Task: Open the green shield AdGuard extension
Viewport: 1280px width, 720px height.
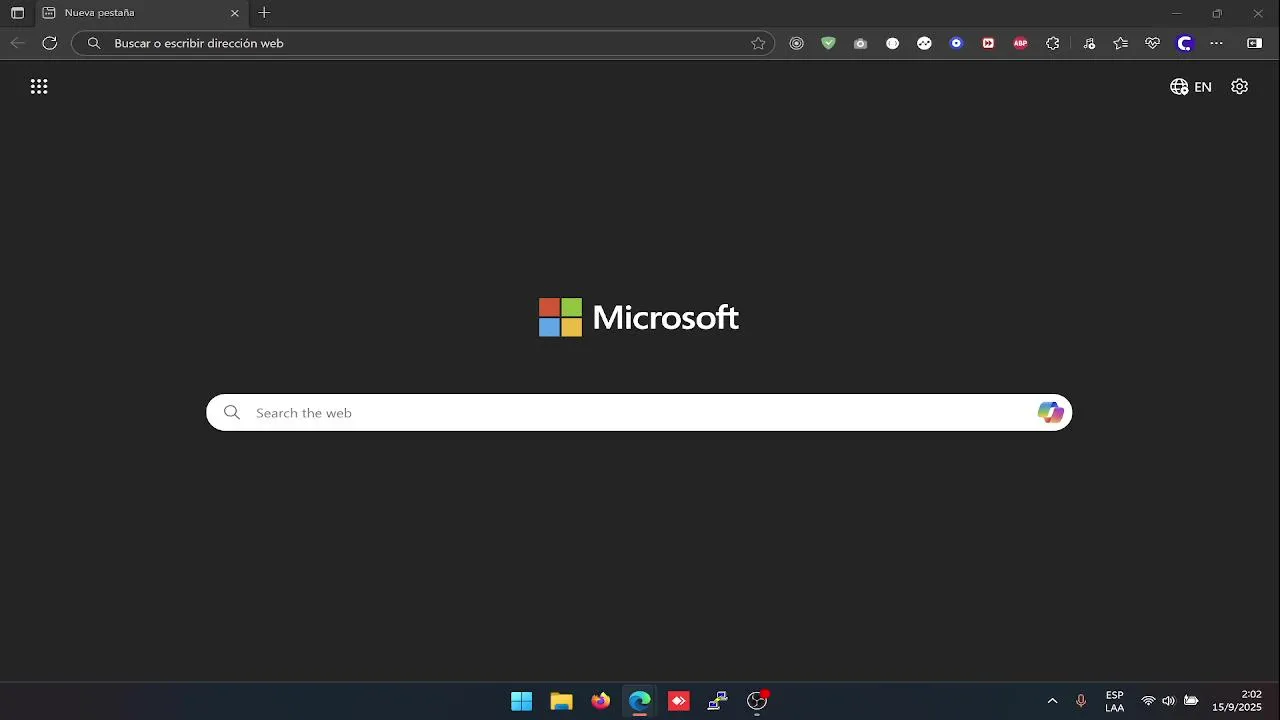Action: tap(828, 43)
